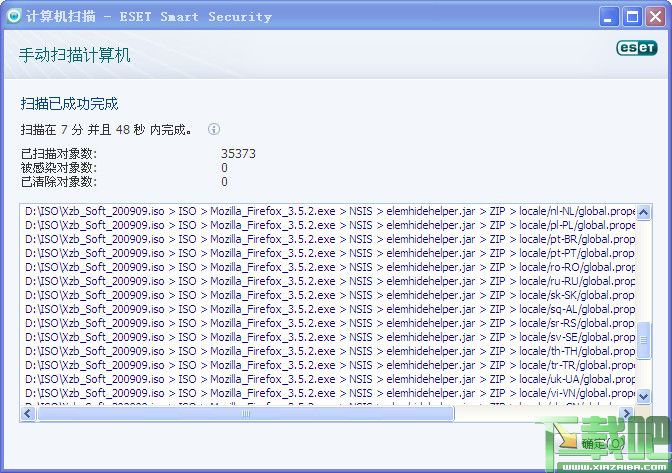Click the 已清除对象数 label
Image resolution: width=672 pixels, height=473 pixels.
[59, 182]
